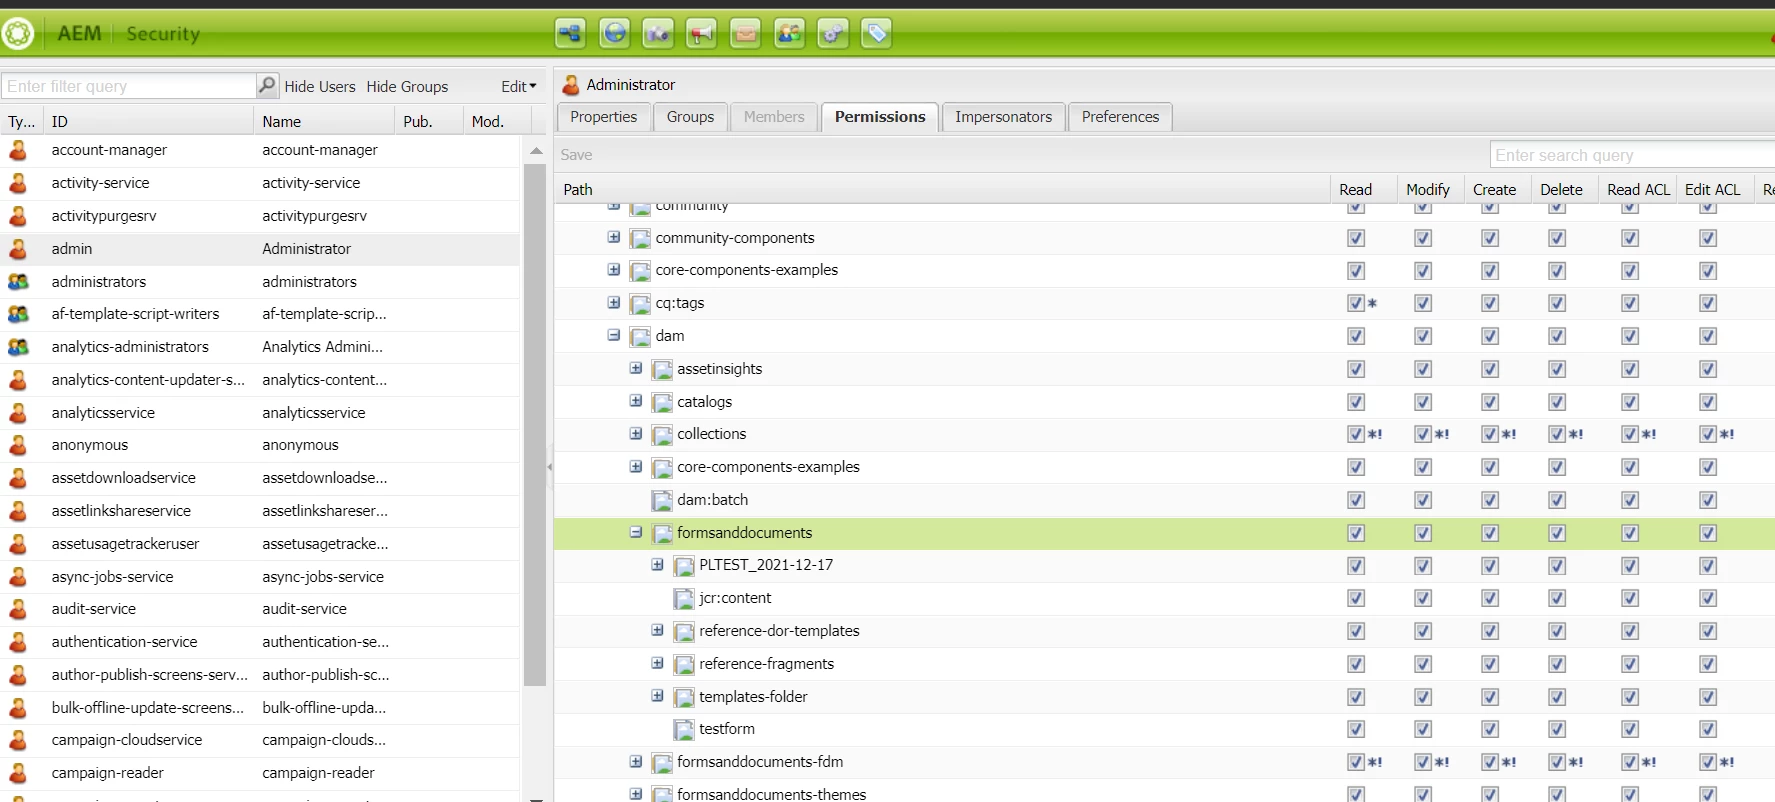Expand the reference-fragments node
1775x802 pixels.
click(658, 663)
